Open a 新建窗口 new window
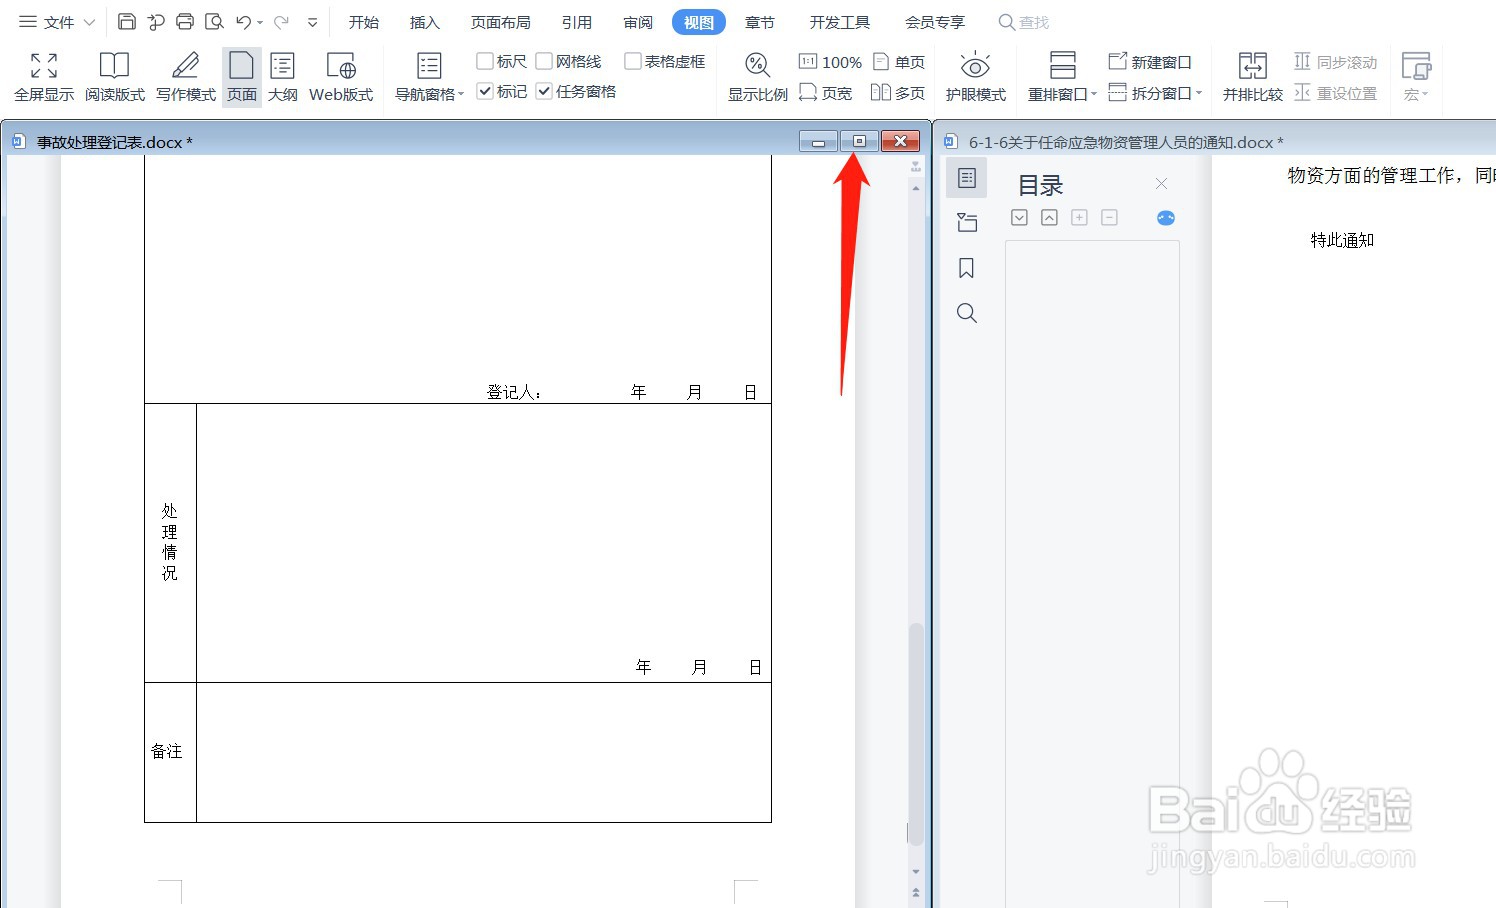1496x908 pixels. click(x=1151, y=61)
